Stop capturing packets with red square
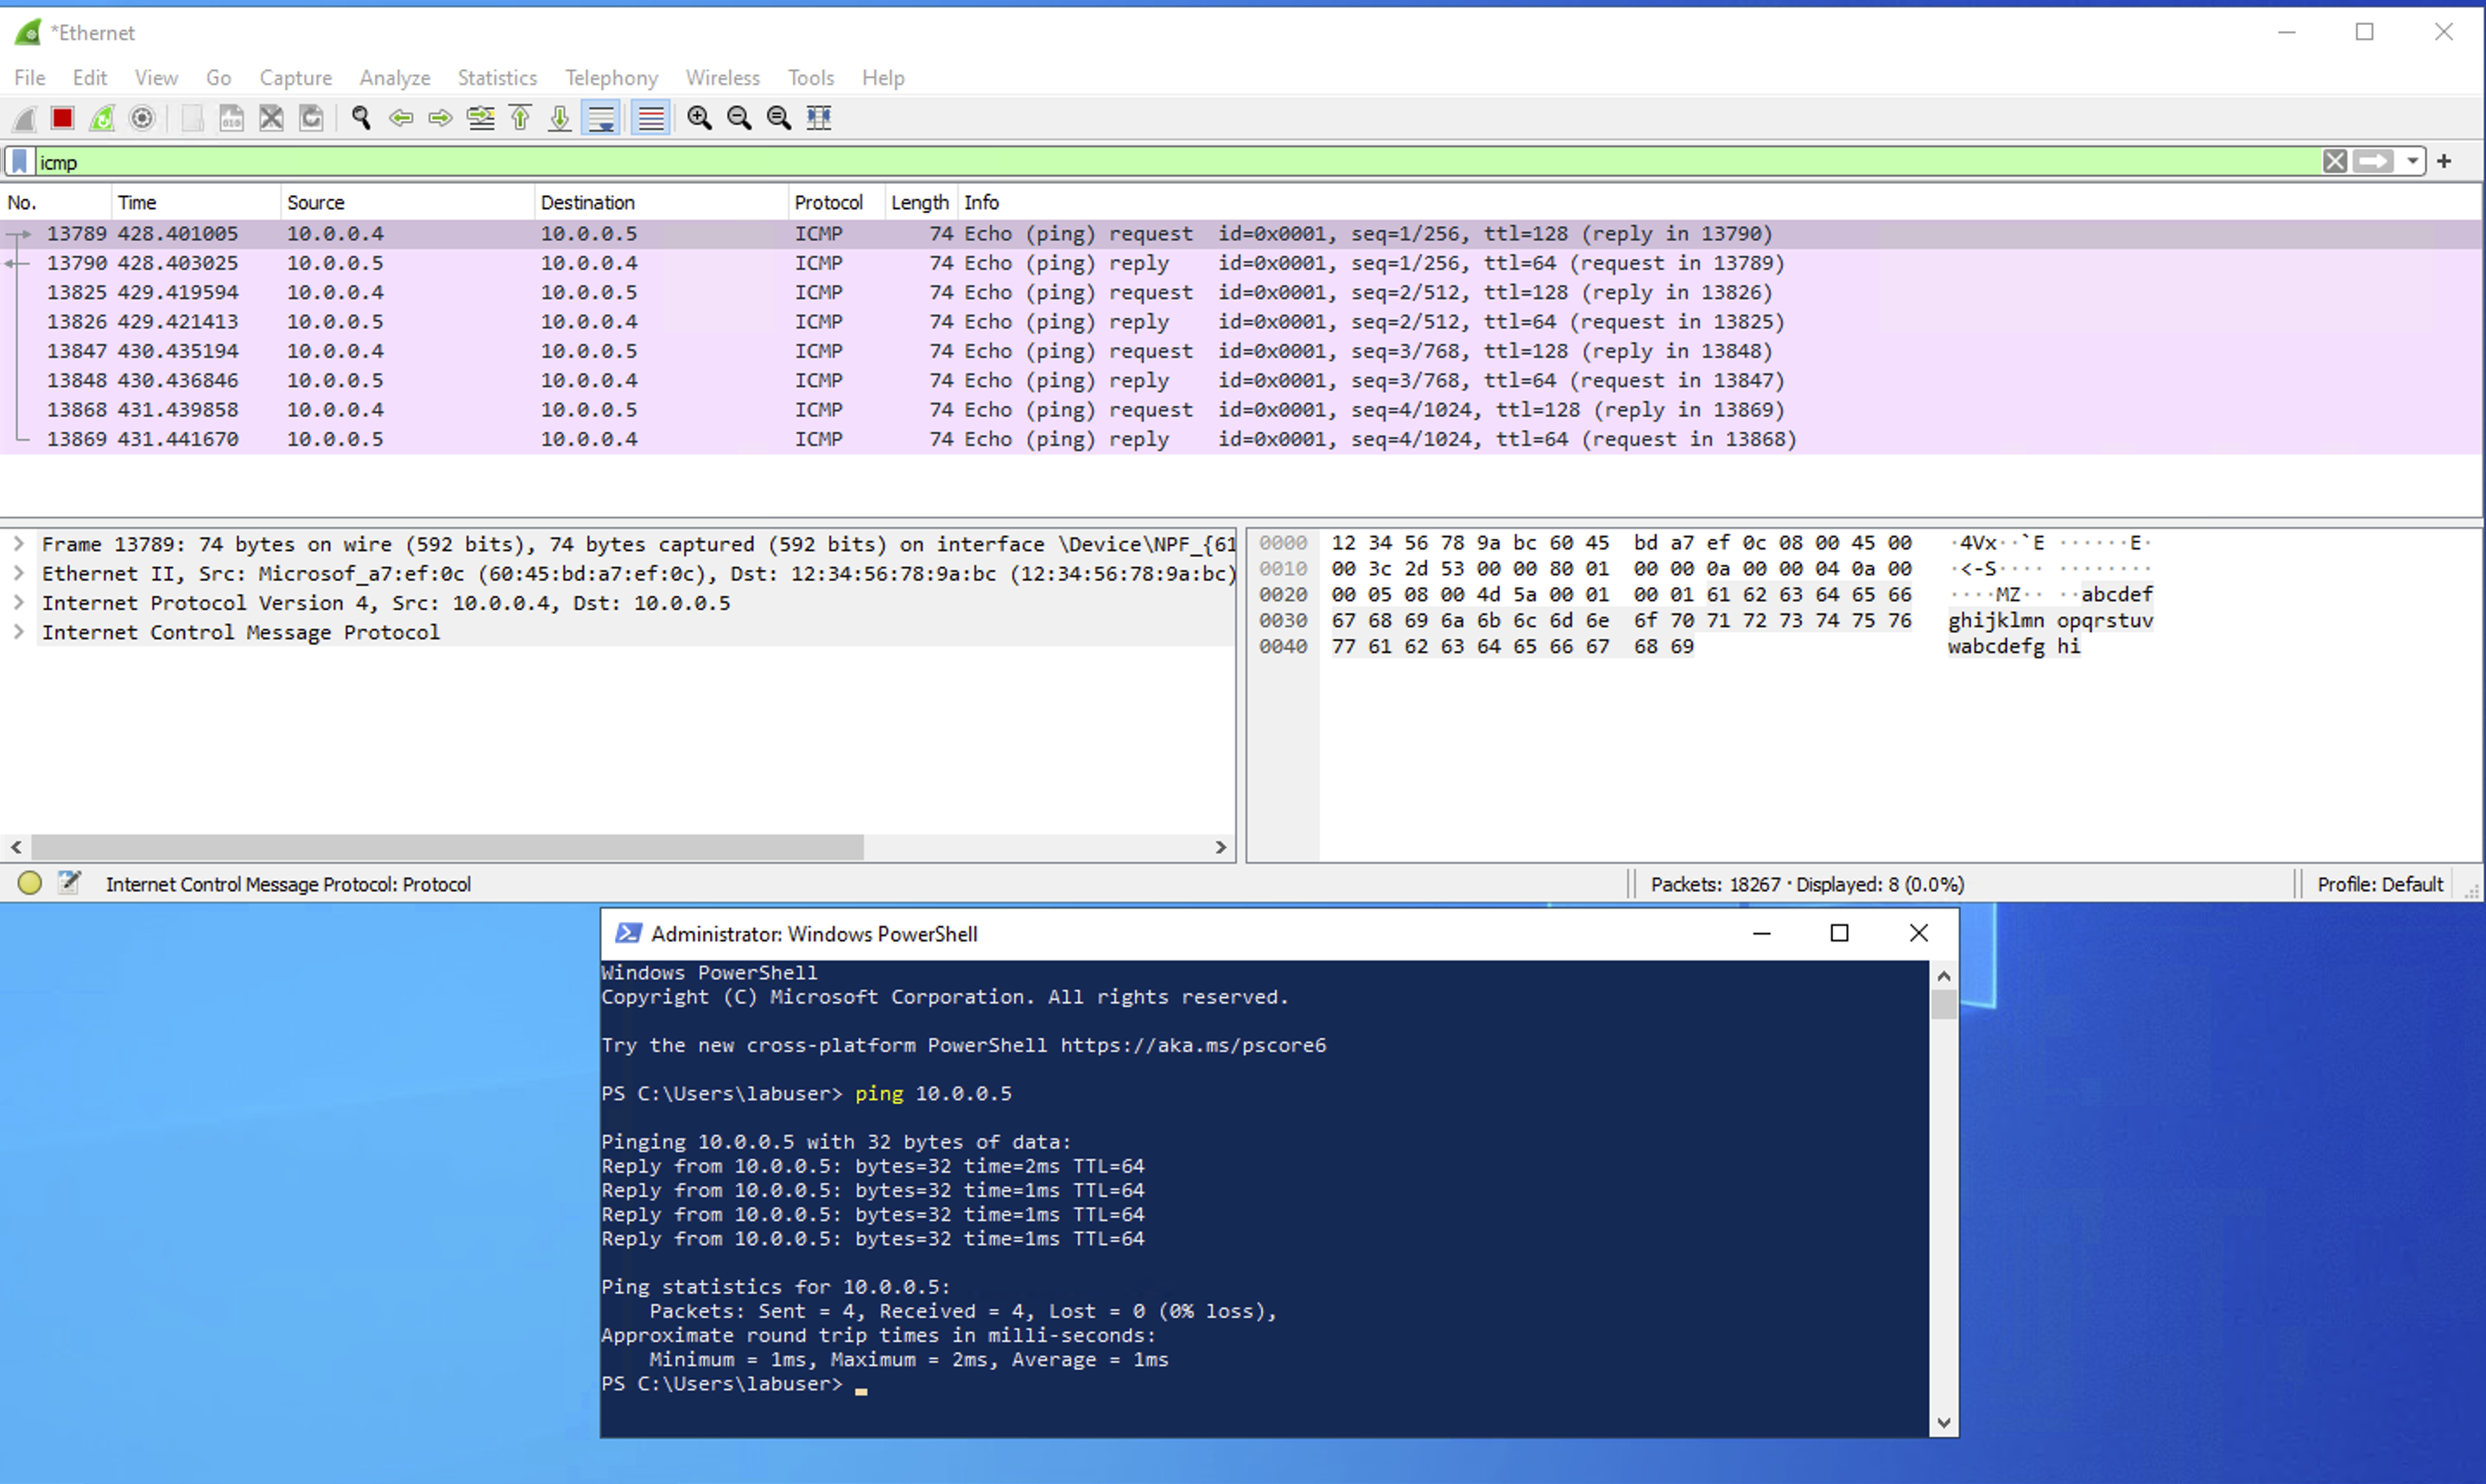The height and width of the screenshot is (1484, 2486). (x=62, y=118)
